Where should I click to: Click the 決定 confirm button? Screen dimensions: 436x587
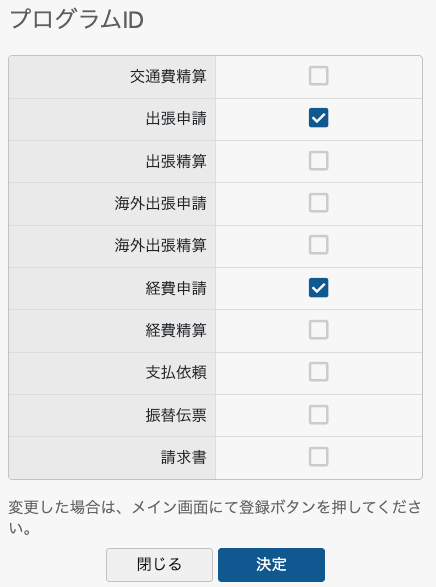coord(271,565)
